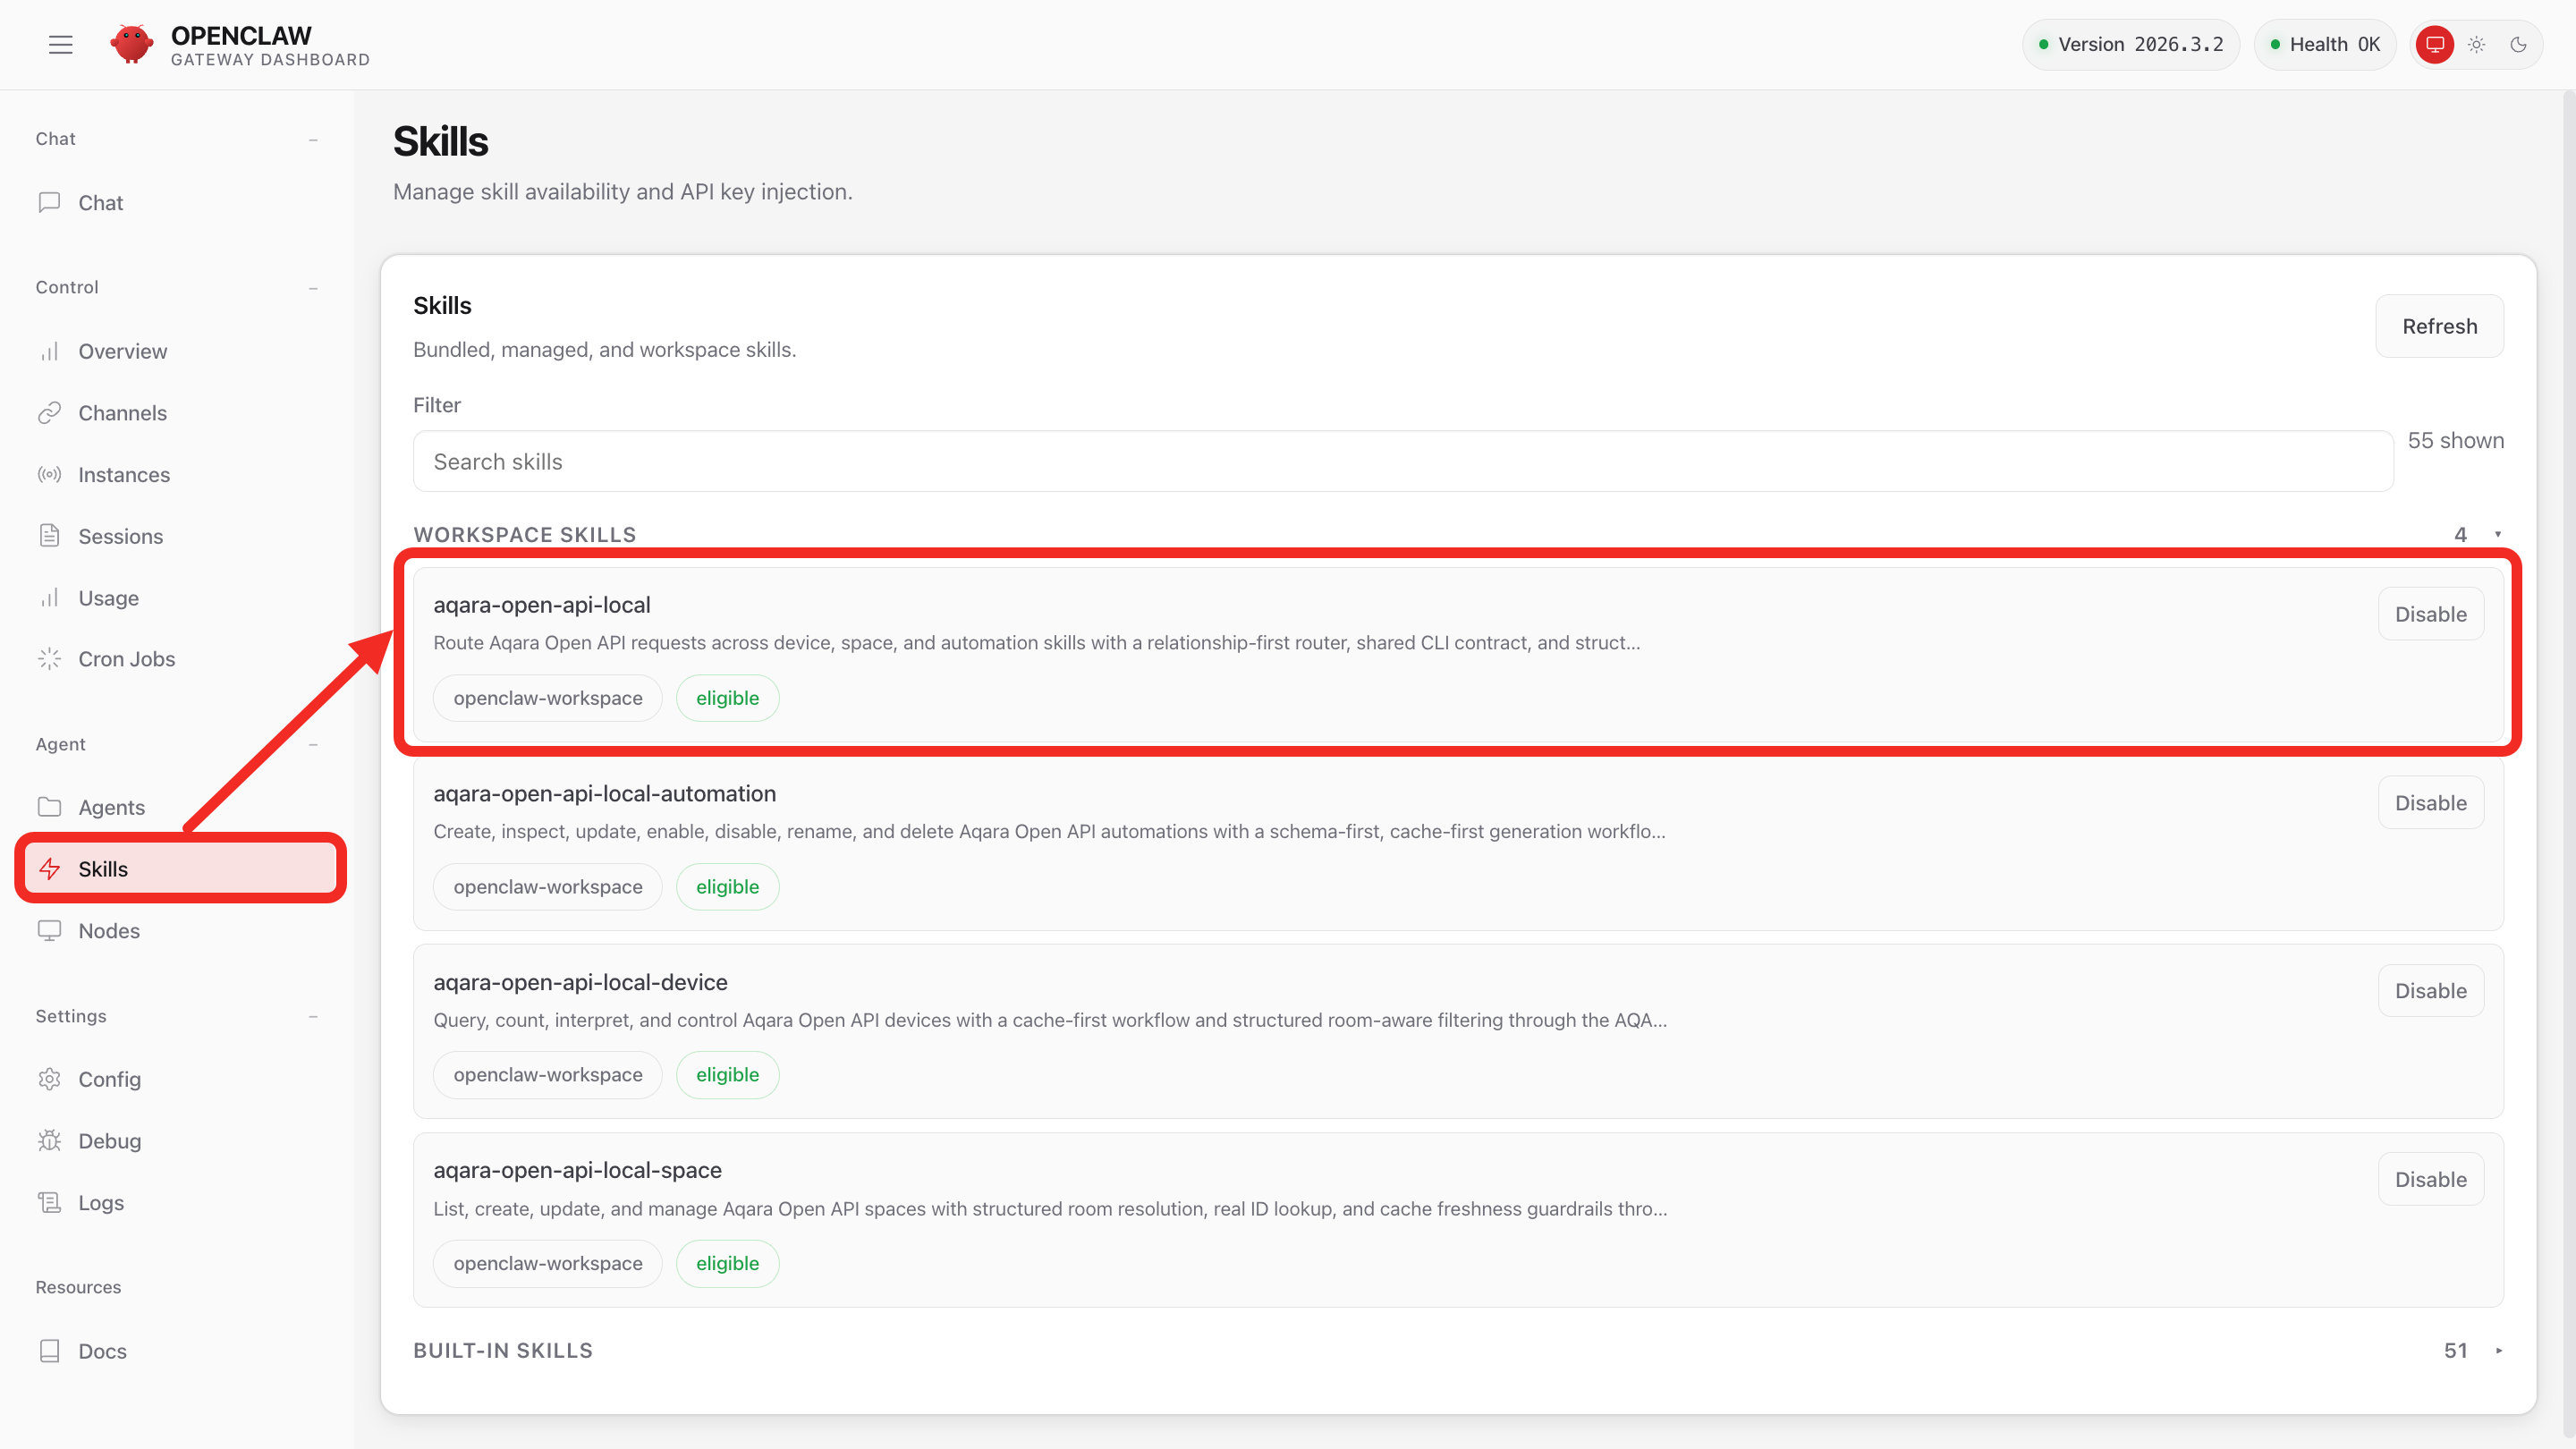The image size is (2576, 1449).
Task: Click the aqara-open-api-local-automation skill title
Action: coord(604,793)
